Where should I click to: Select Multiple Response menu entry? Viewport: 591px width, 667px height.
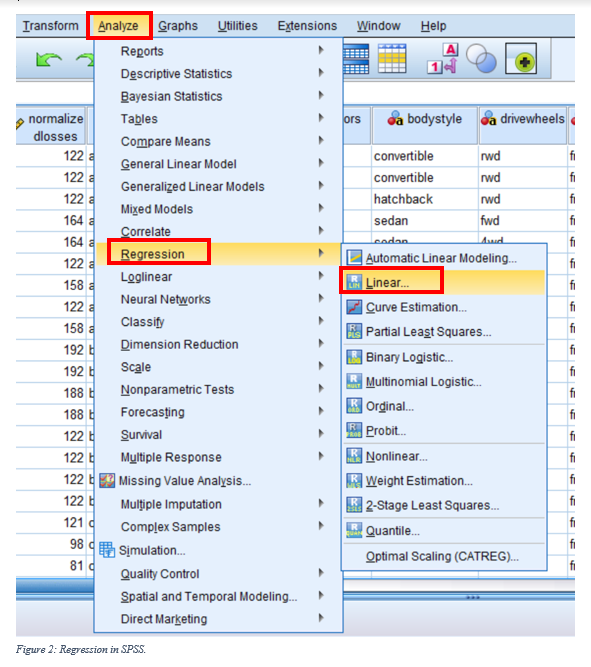218,457
